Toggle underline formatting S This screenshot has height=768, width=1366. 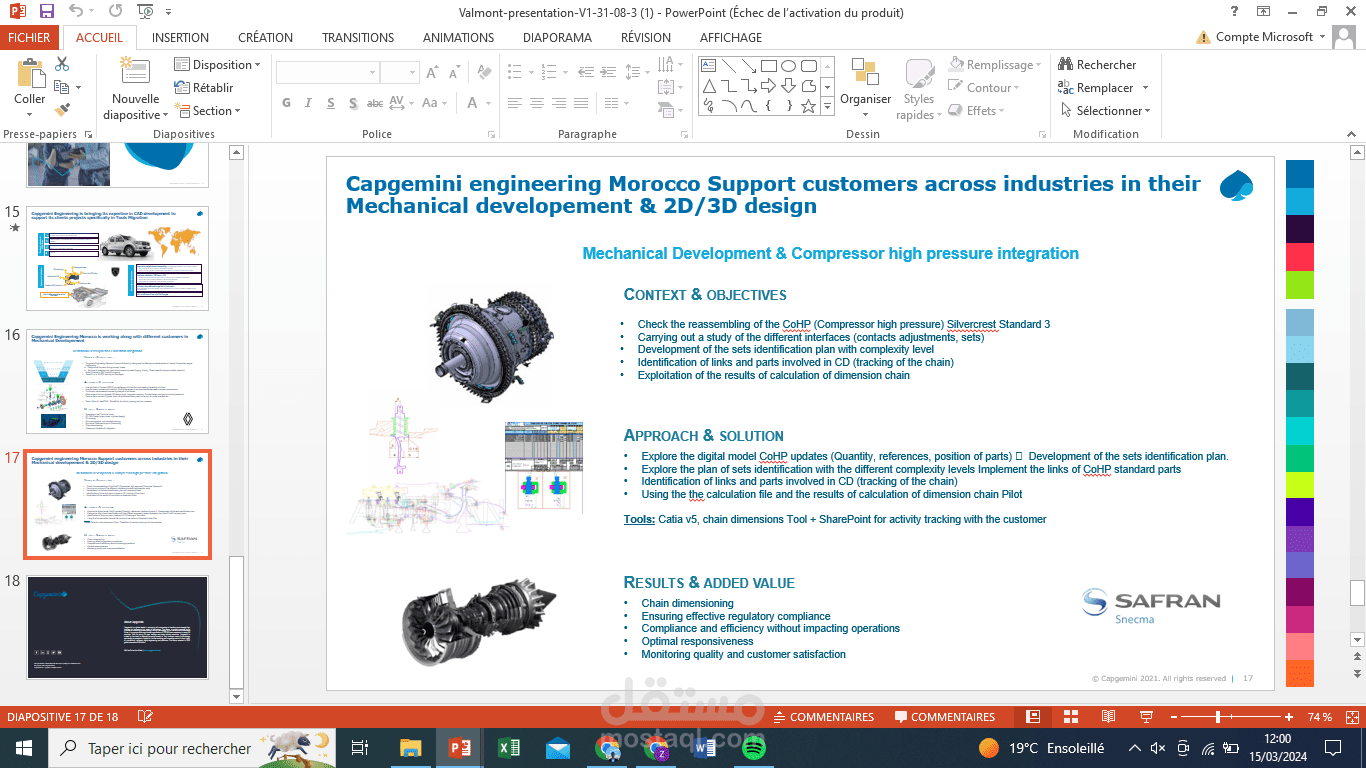pos(331,103)
